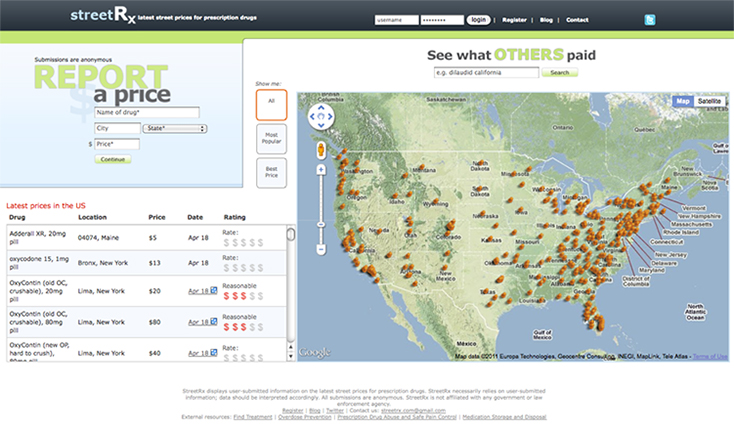The image size is (734, 430).
Task: Click the streetRx logo
Action: 103,15
